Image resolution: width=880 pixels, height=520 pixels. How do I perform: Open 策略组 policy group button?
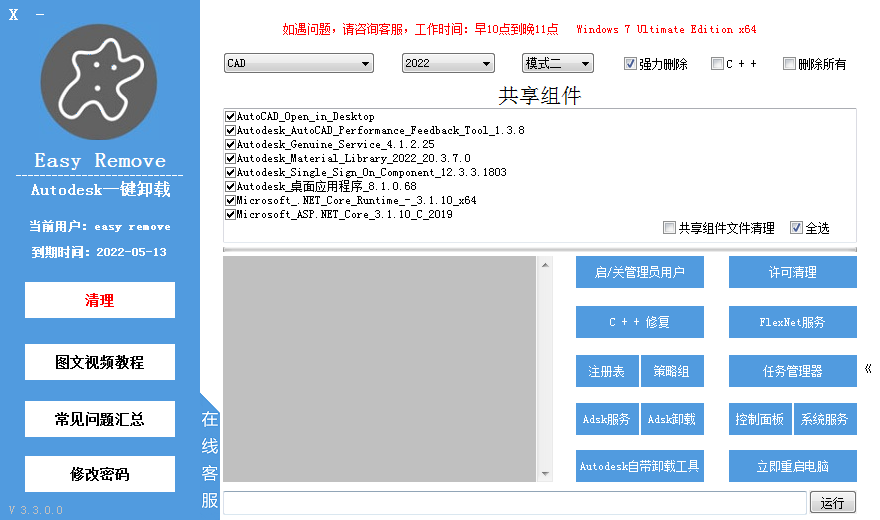(672, 371)
